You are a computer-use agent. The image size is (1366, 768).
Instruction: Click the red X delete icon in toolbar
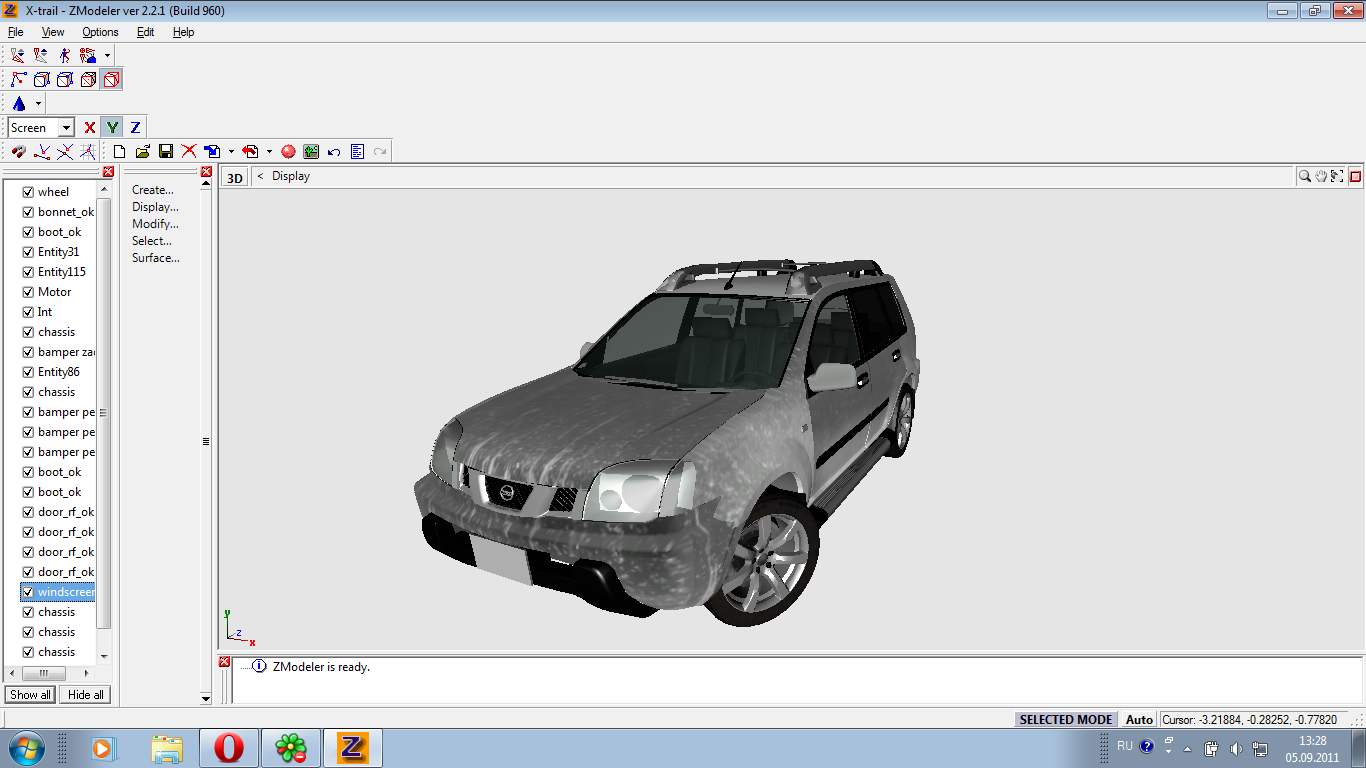coord(189,152)
